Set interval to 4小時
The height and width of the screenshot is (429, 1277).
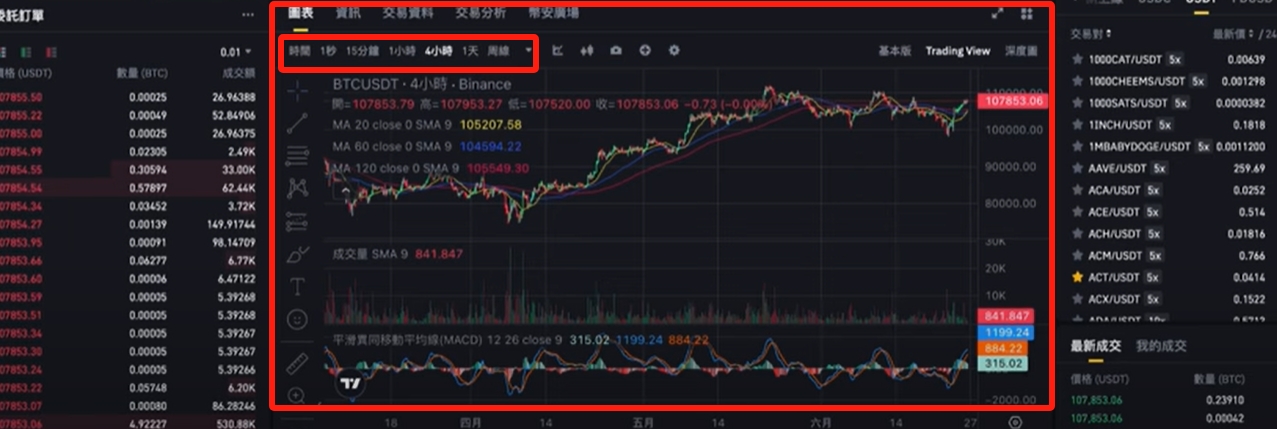pos(439,51)
